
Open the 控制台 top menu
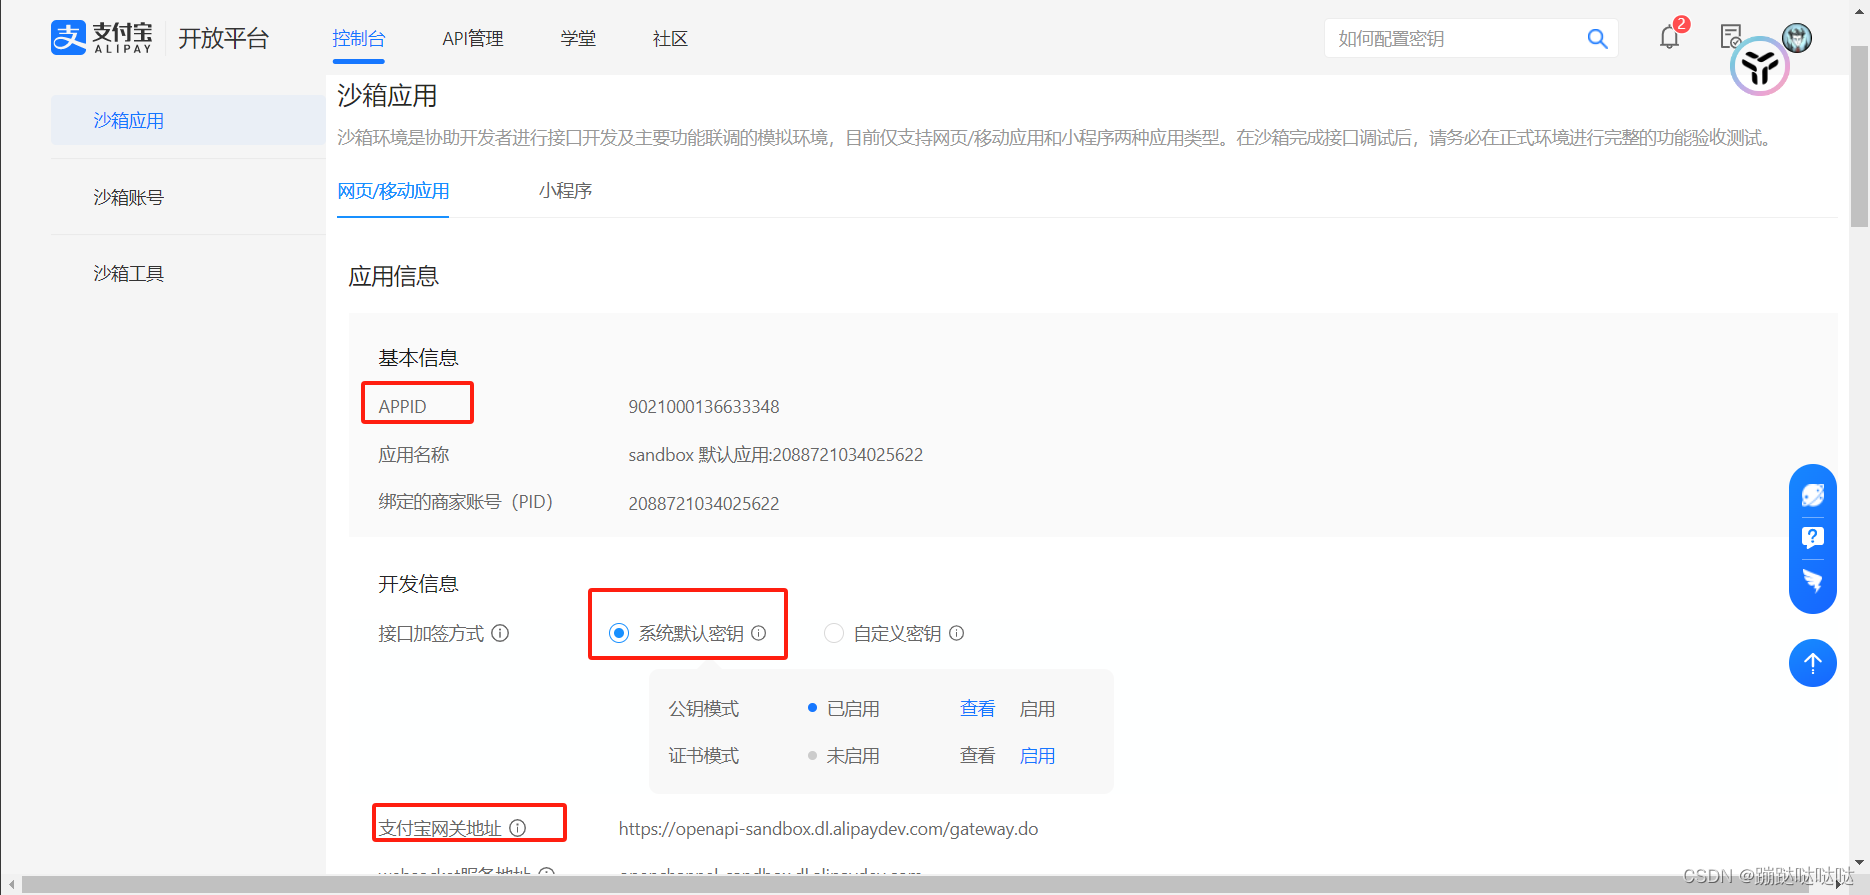click(x=359, y=38)
